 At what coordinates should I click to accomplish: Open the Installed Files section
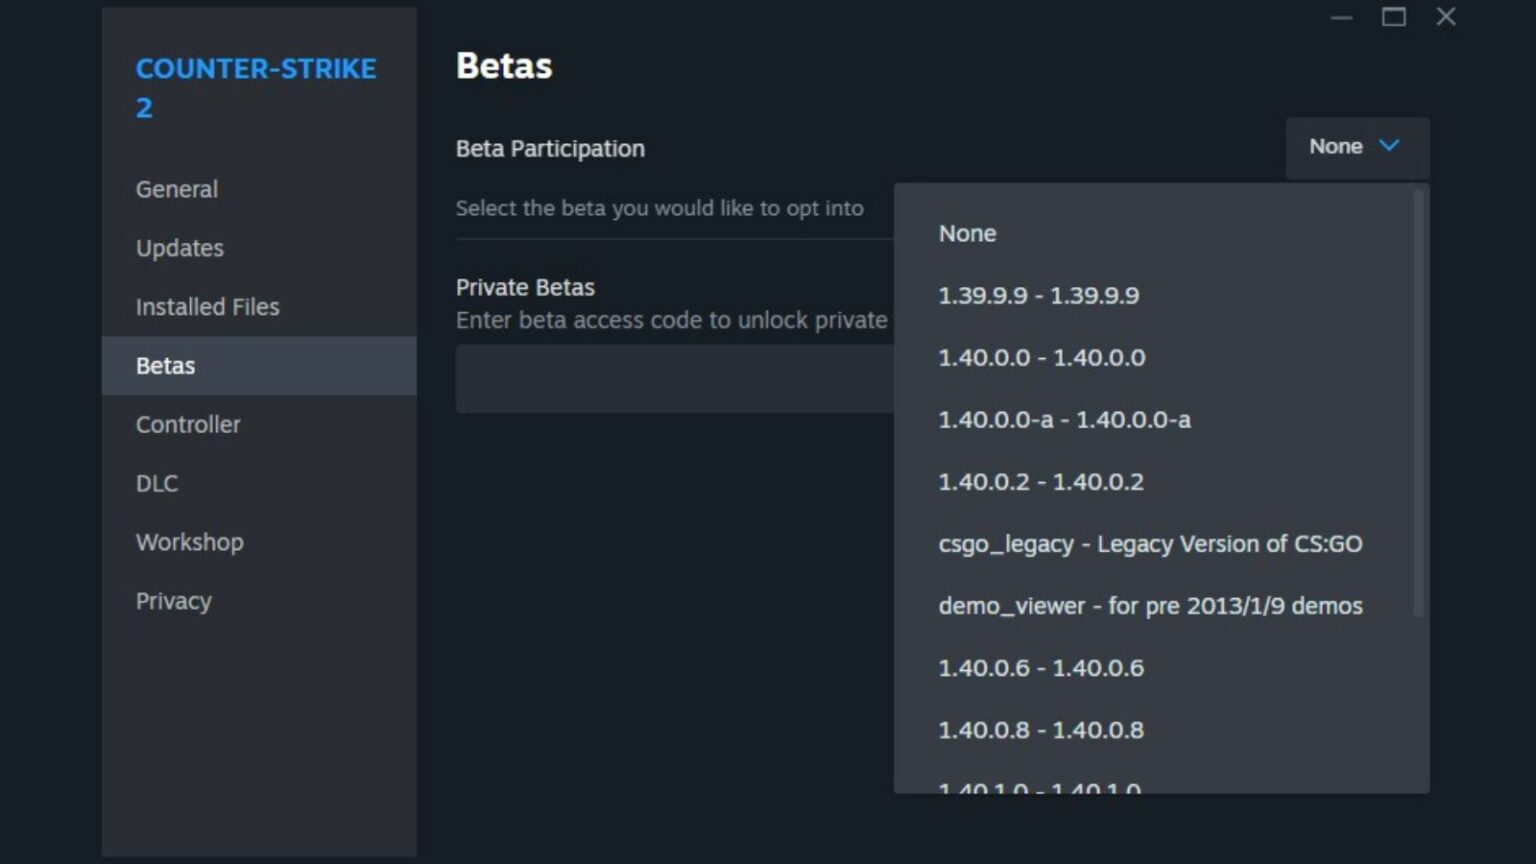pyautogui.click(x=208, y=307)
